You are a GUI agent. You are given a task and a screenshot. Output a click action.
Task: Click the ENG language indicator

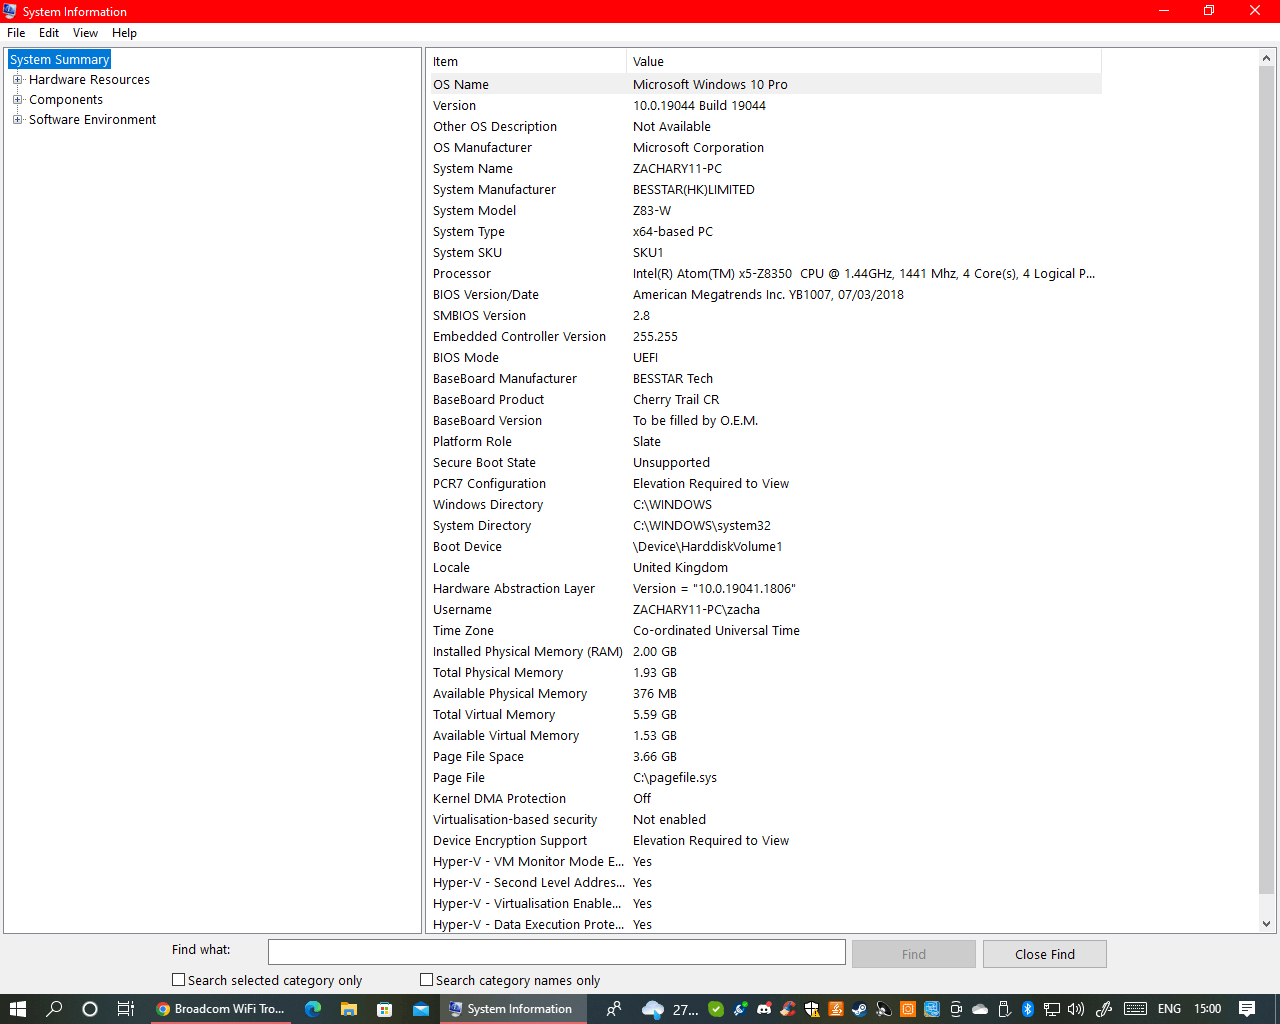tap(1169, 1009)
